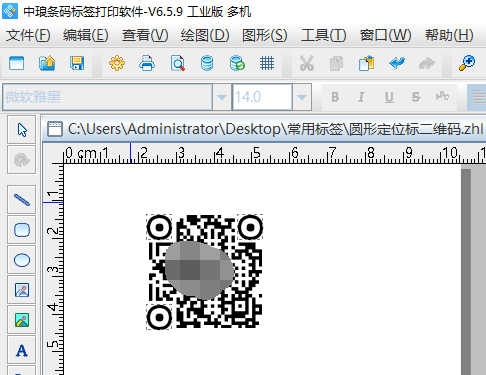Image resolution: width=486 pixels, height=375 pixels.
Task: Choose the text tool marked A
Action: 22,350
